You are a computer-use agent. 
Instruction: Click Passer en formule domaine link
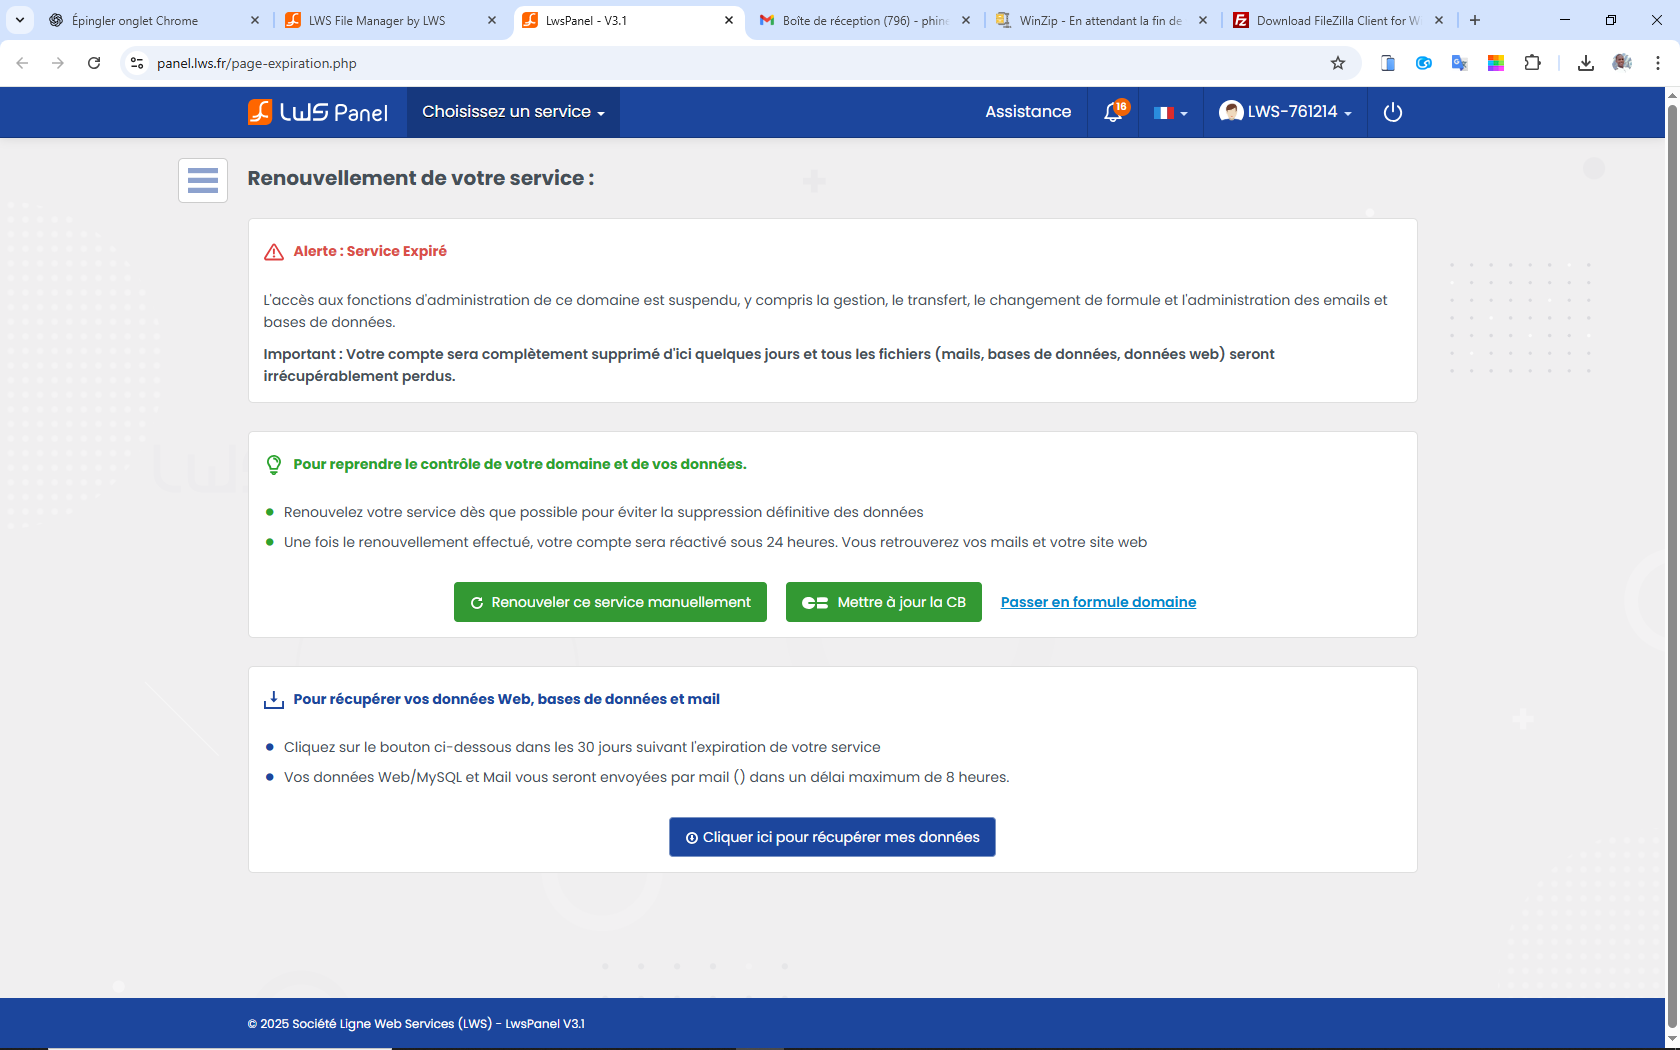pos(1098,602)
